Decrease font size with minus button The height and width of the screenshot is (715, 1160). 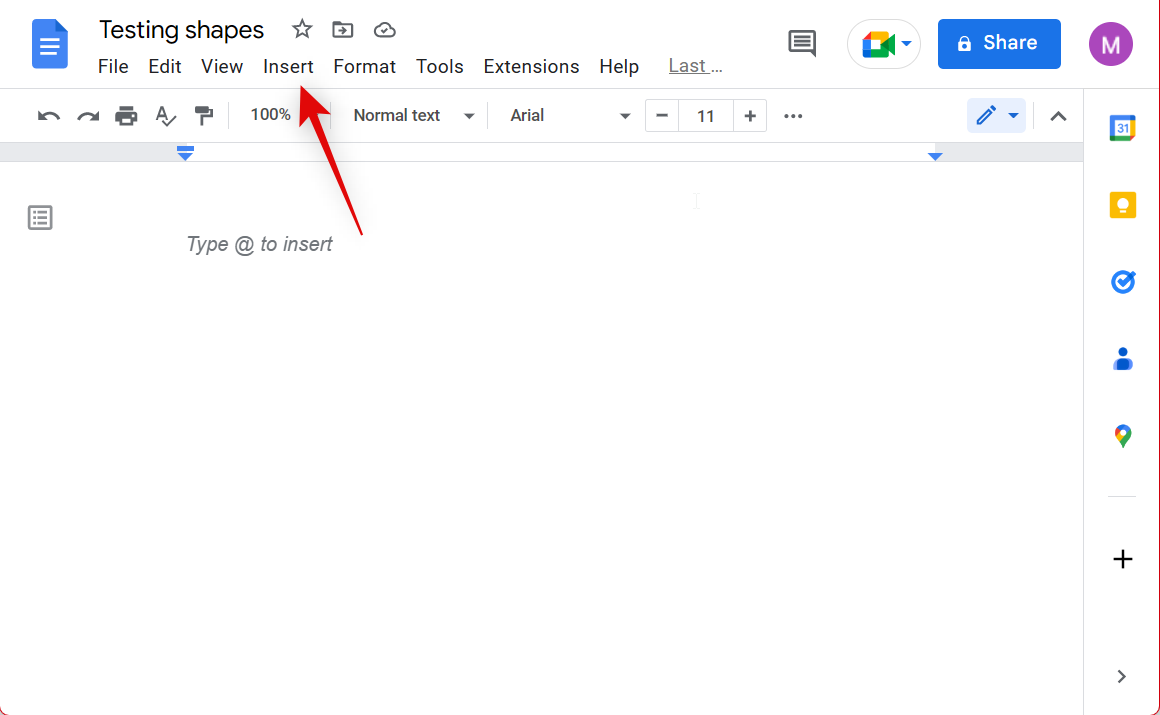(662, 116)
